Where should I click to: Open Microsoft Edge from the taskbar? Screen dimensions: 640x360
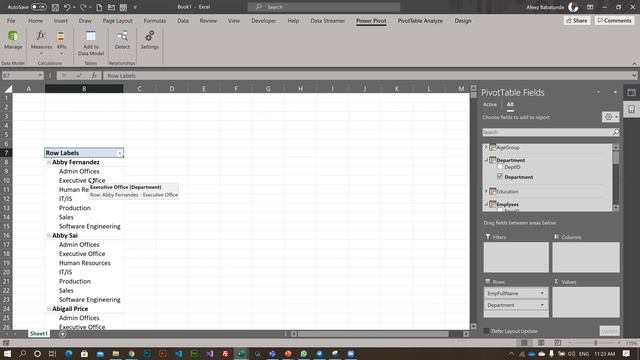69,353
